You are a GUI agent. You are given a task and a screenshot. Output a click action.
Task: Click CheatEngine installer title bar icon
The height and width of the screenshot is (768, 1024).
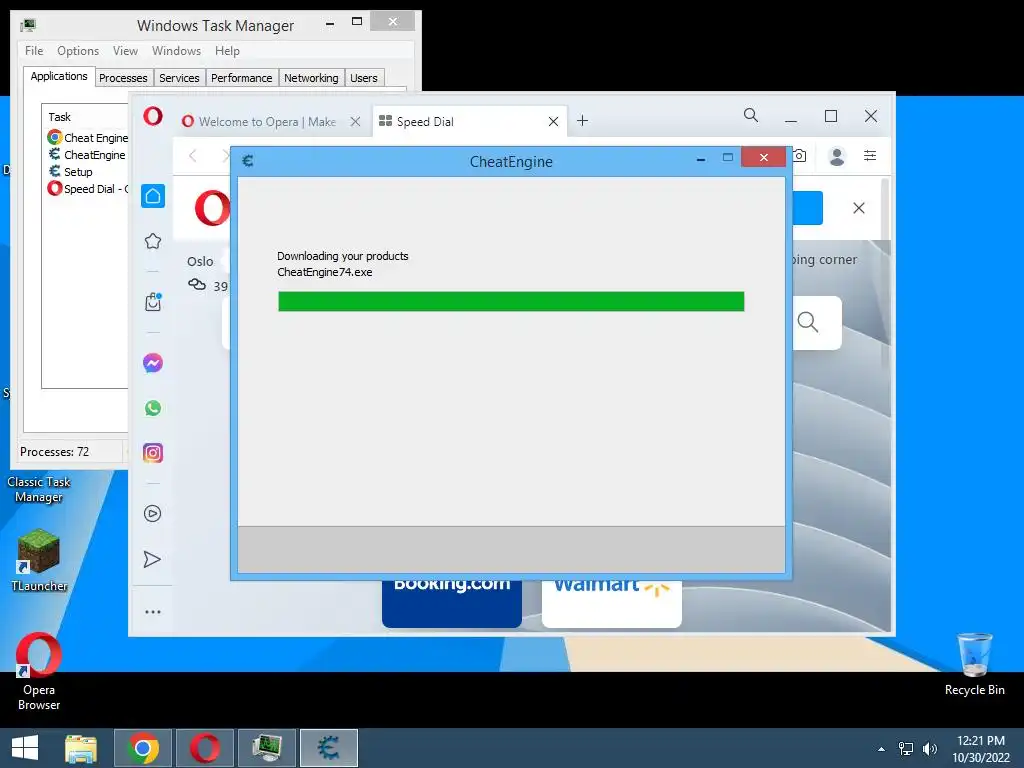(248, 161)
